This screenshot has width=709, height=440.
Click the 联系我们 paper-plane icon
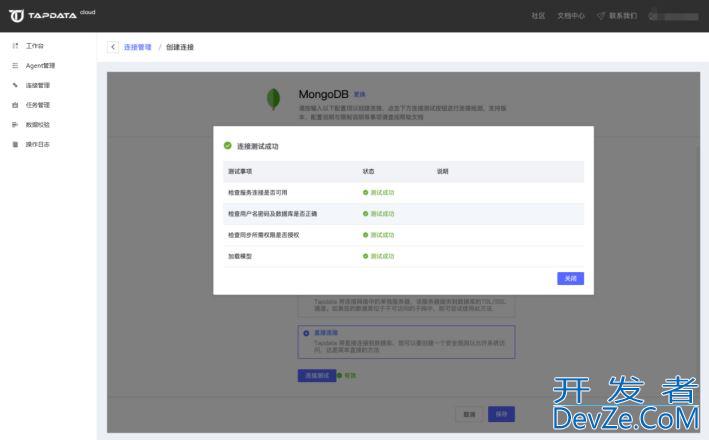point(601,16)
